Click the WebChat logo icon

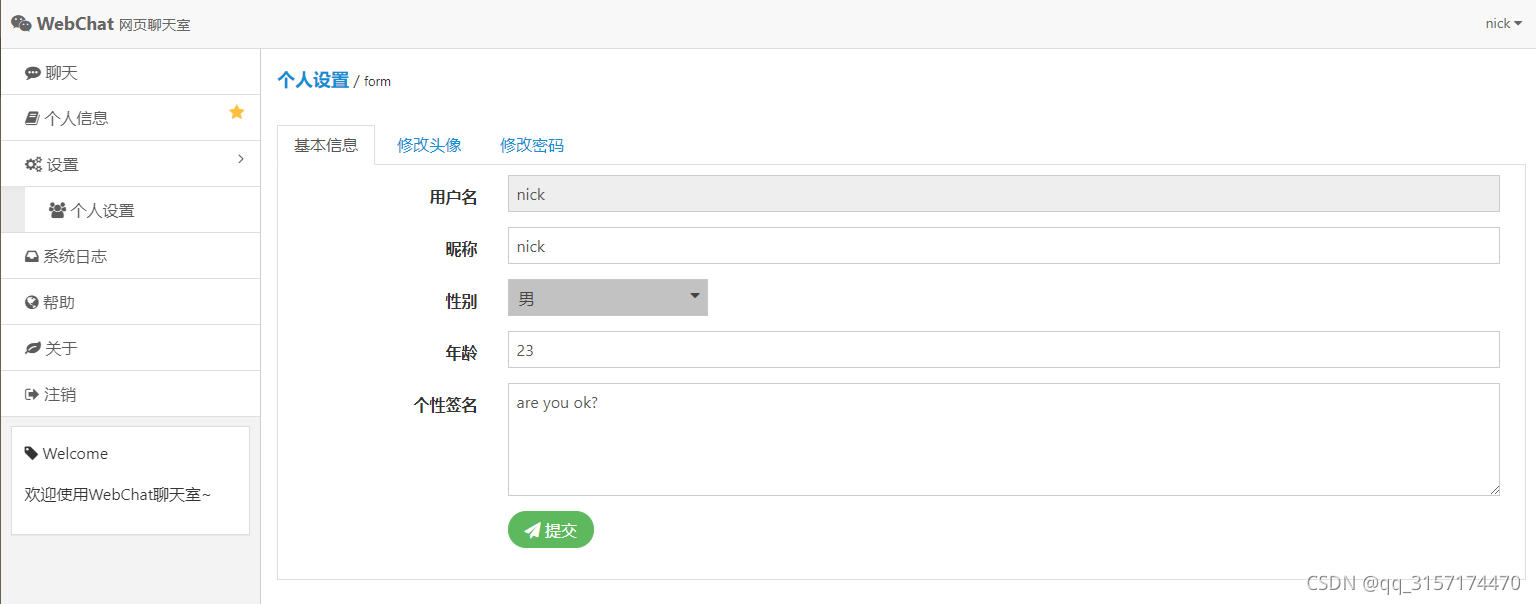pos(21,23)
